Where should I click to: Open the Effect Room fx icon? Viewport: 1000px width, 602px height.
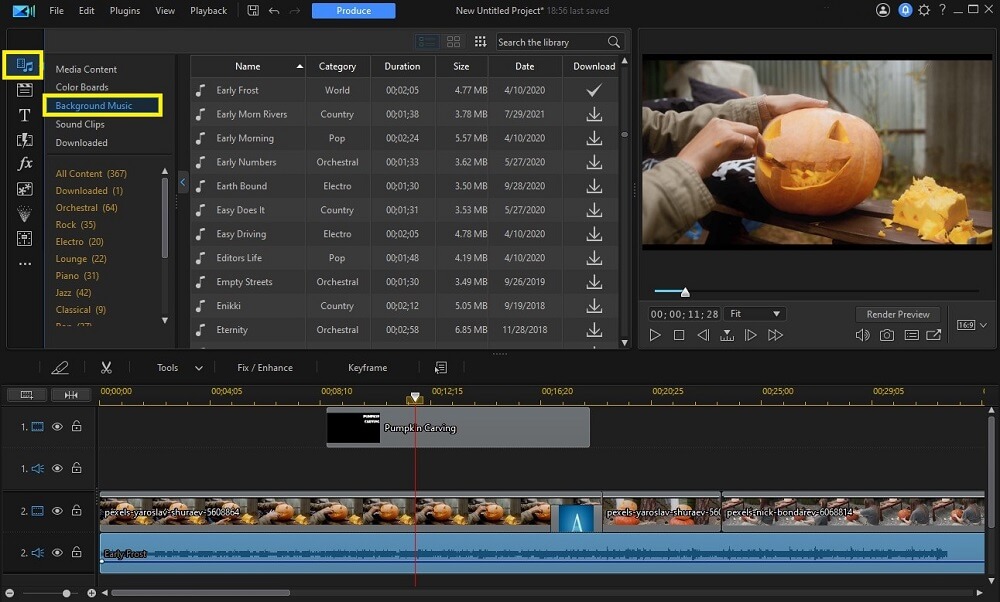[24, 164]
